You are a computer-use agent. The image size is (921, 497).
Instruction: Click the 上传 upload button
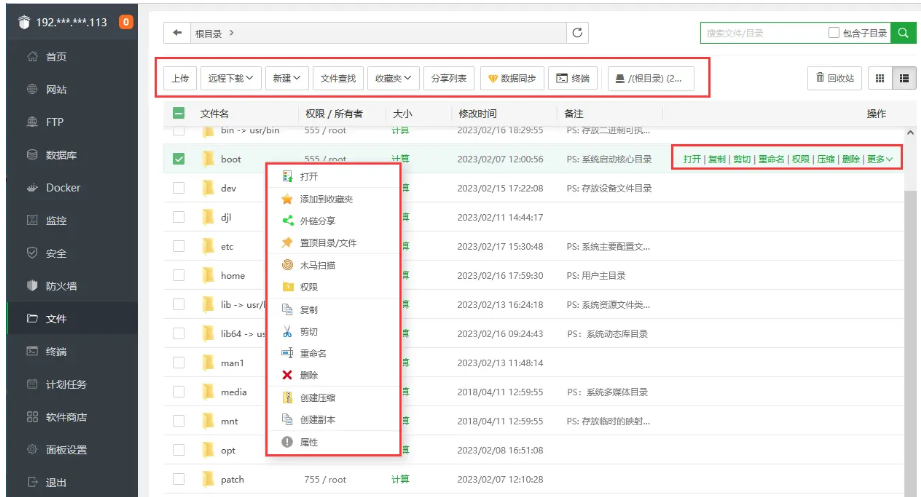pos(179,78)
